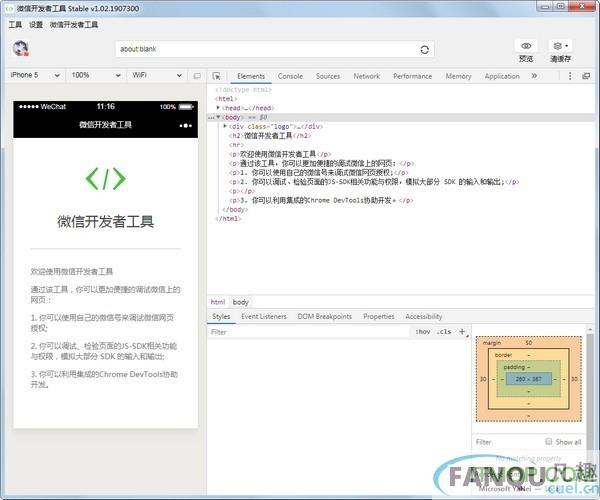Viewport: 600px width, 500px height.
Task: Open the clear cache layers icon
Action: pyautogui.click(x=561, y=46)
